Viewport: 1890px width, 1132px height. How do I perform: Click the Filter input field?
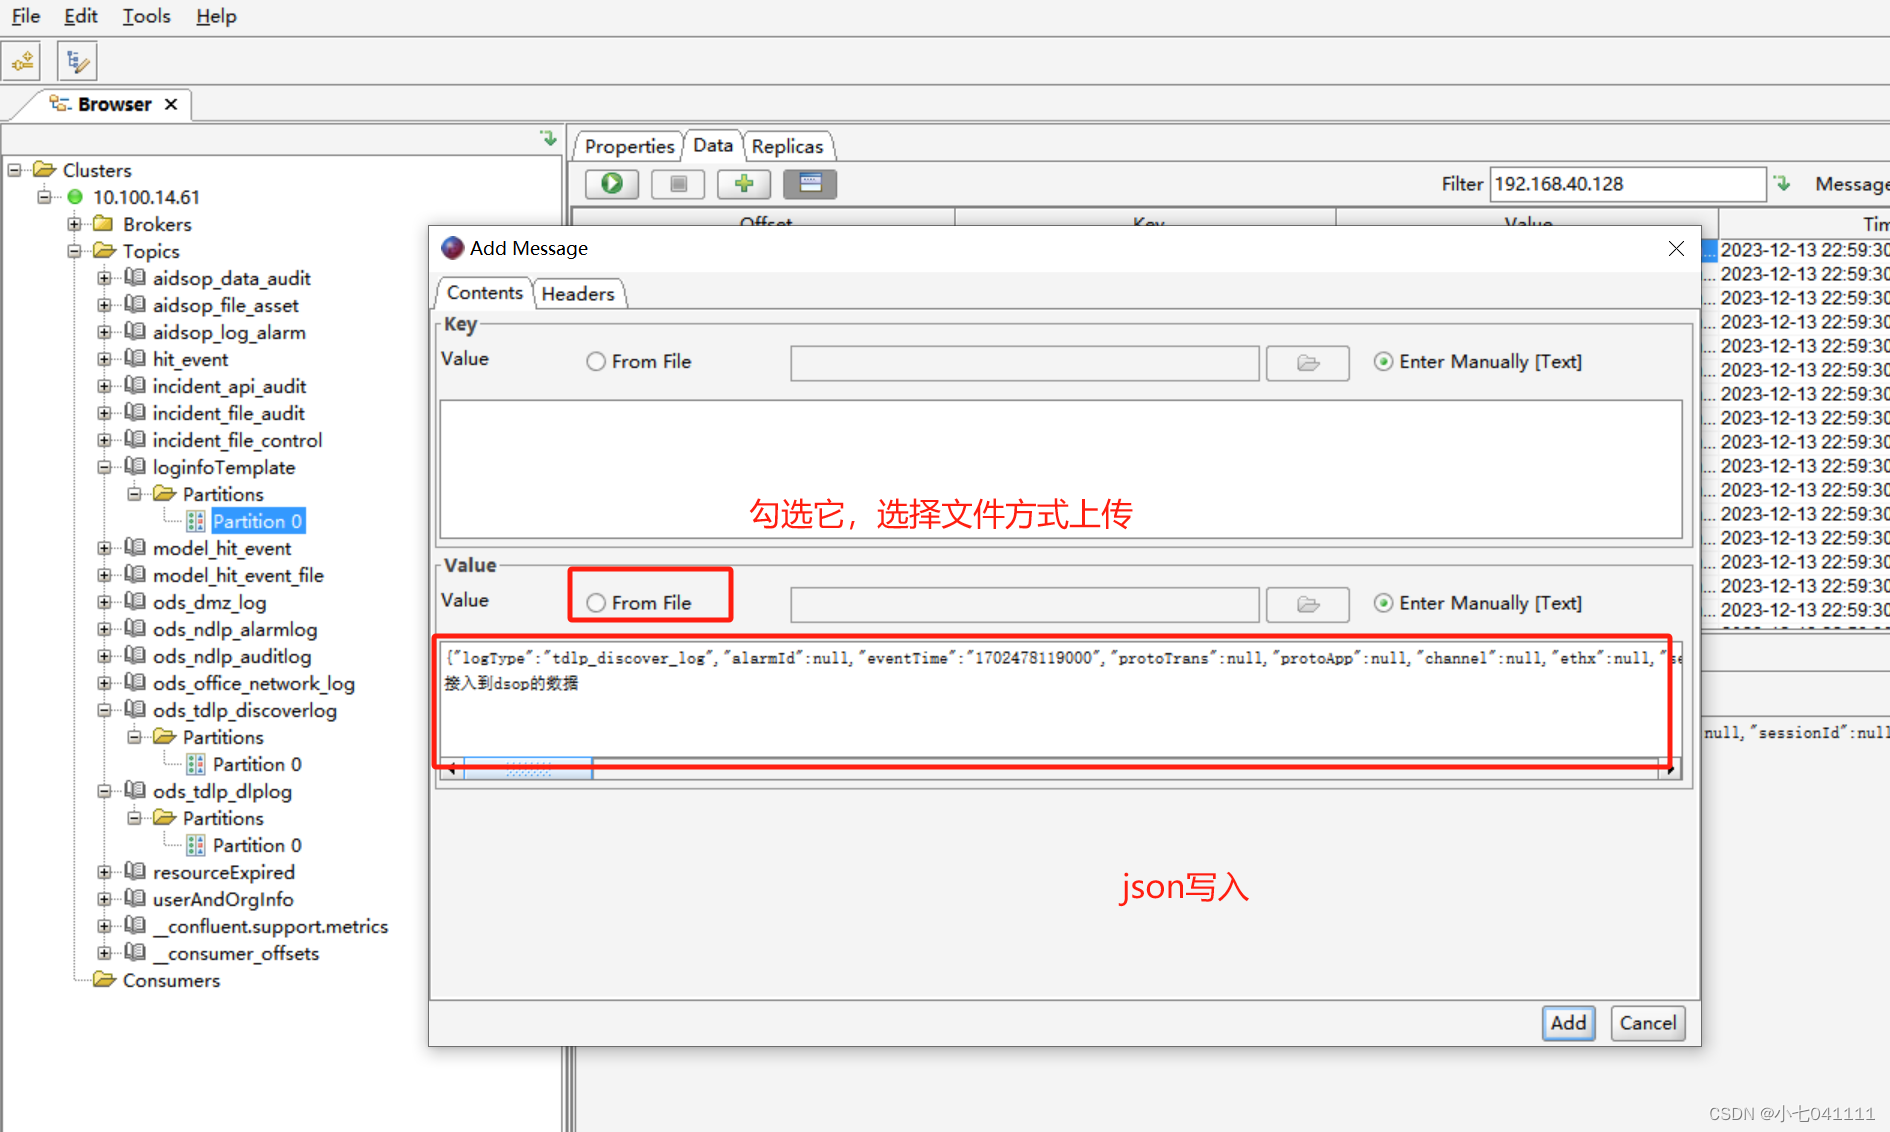tap(1627, 184)
